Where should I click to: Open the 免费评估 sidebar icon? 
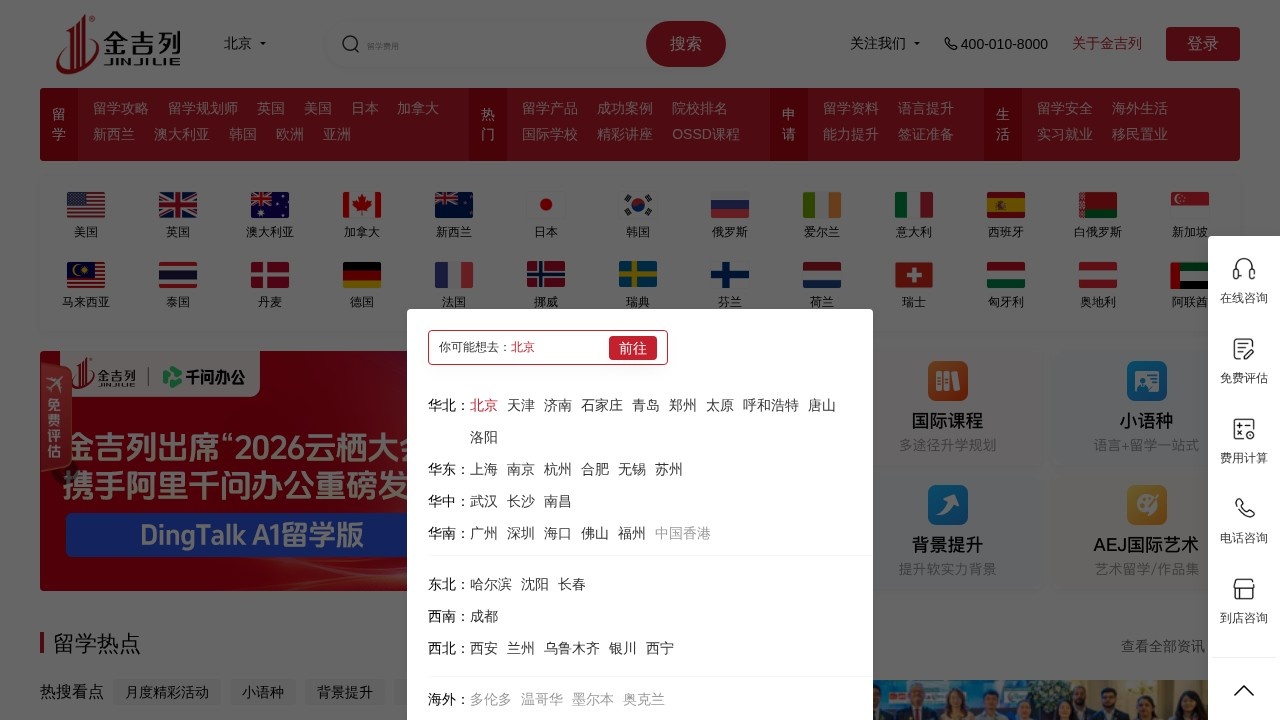click(x=1244, y=349)
